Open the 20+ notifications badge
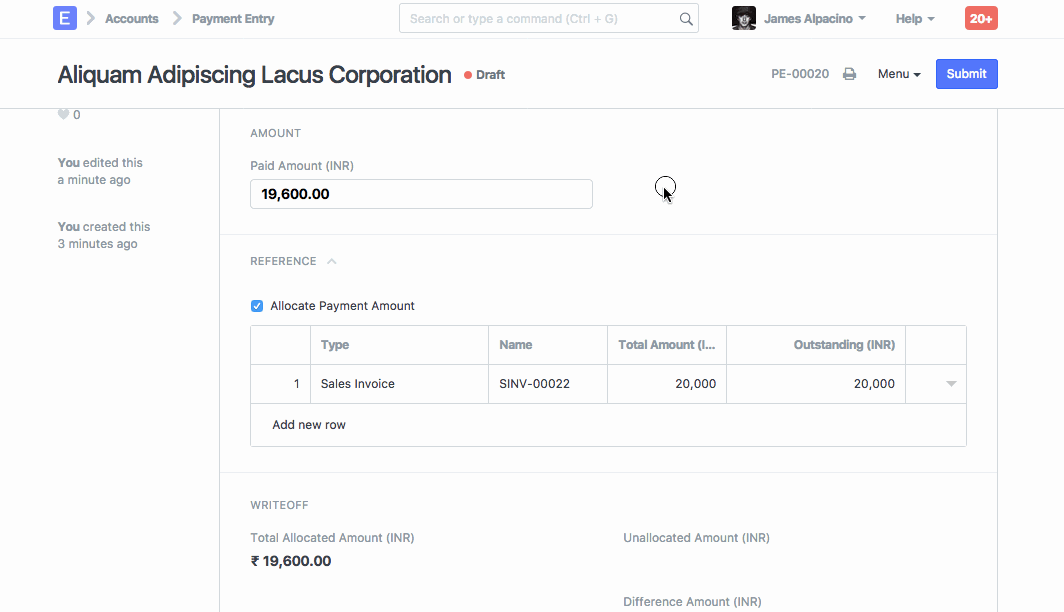The width and height of the screenshot is (1064, 612). tap(980, 18)
